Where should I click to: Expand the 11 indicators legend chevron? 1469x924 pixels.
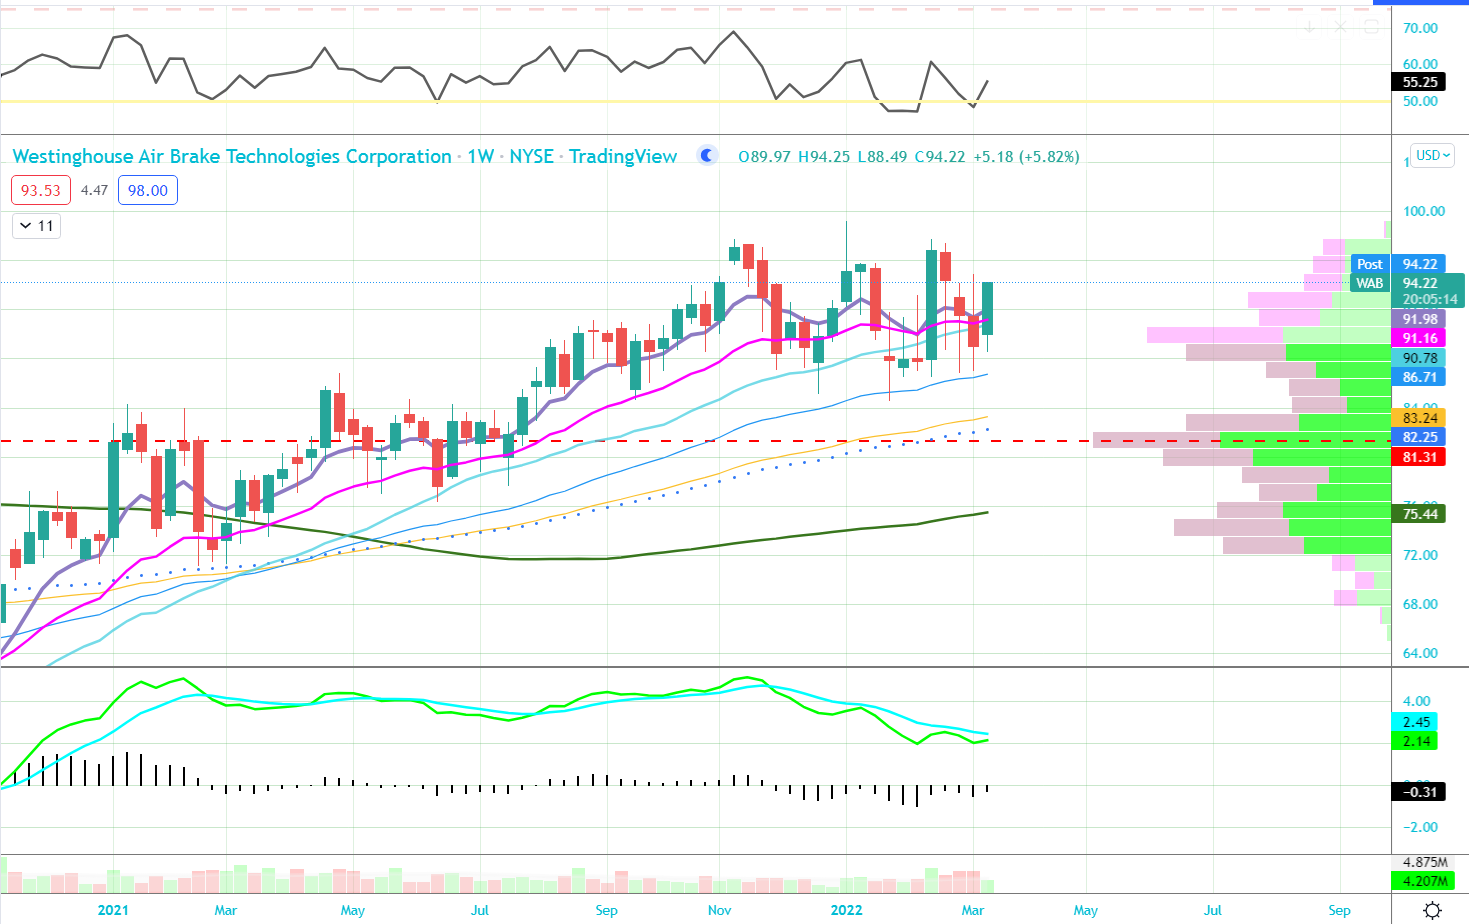[x=27, y=226]
